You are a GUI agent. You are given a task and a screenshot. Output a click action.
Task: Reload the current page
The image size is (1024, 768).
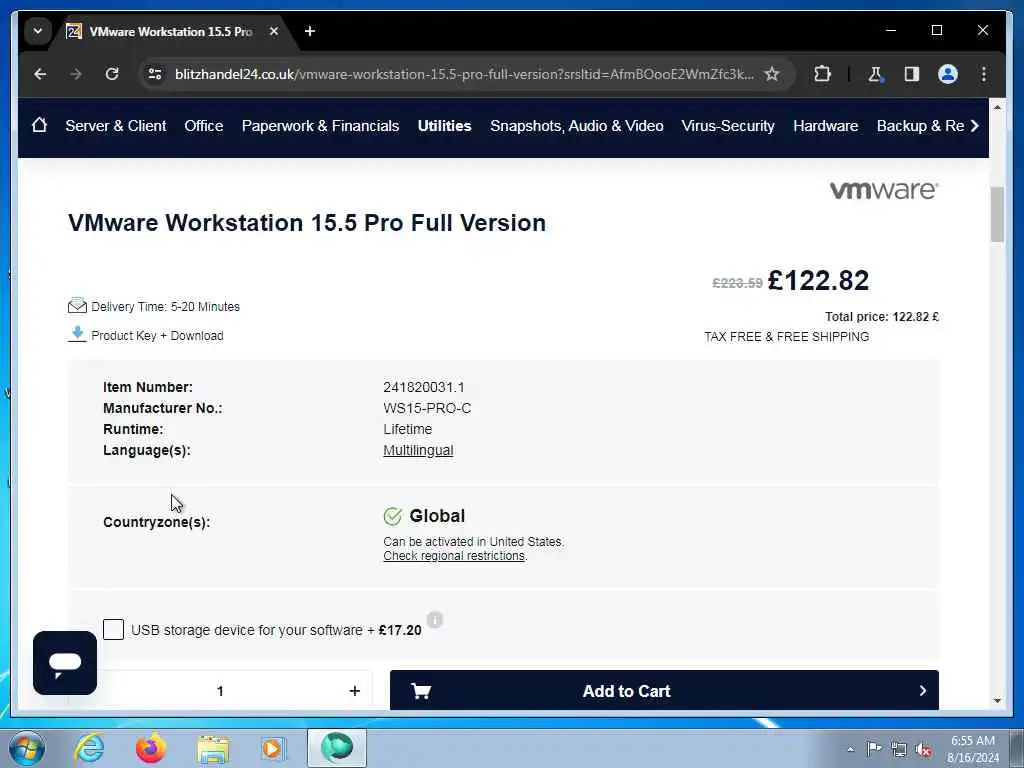[112, 74]
